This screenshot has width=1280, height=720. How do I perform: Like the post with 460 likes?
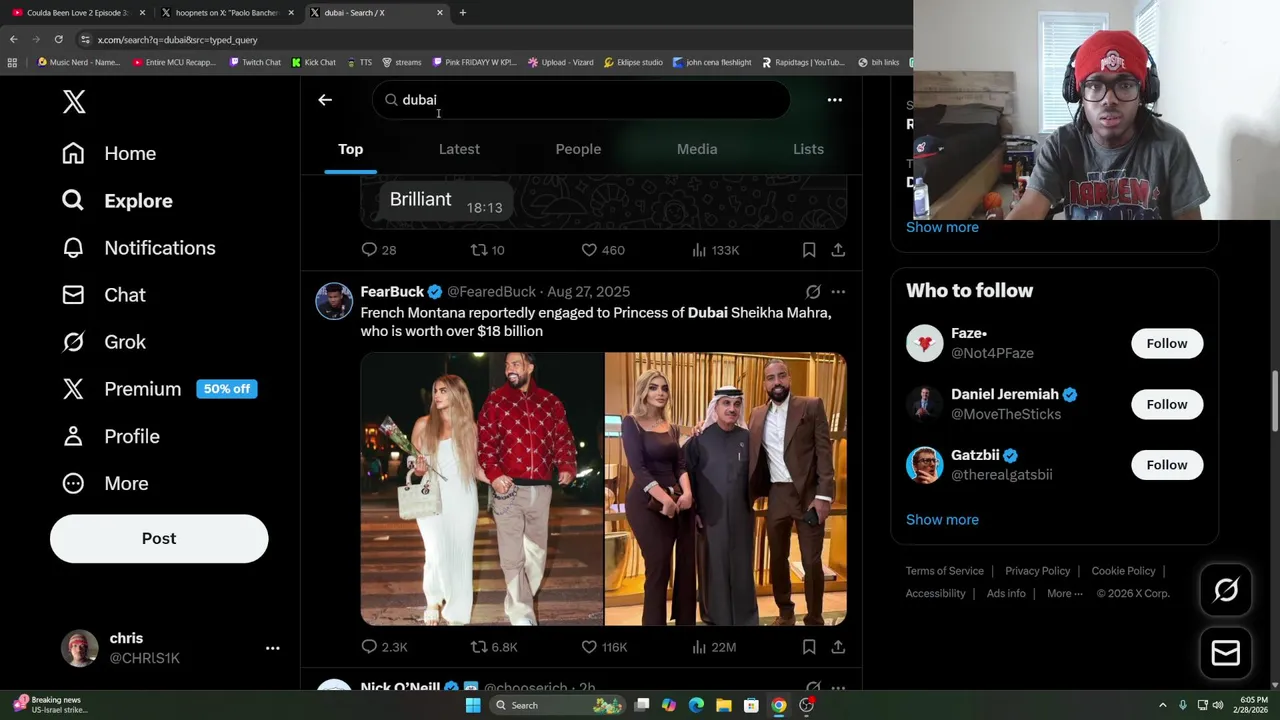[x=602, y=250]
